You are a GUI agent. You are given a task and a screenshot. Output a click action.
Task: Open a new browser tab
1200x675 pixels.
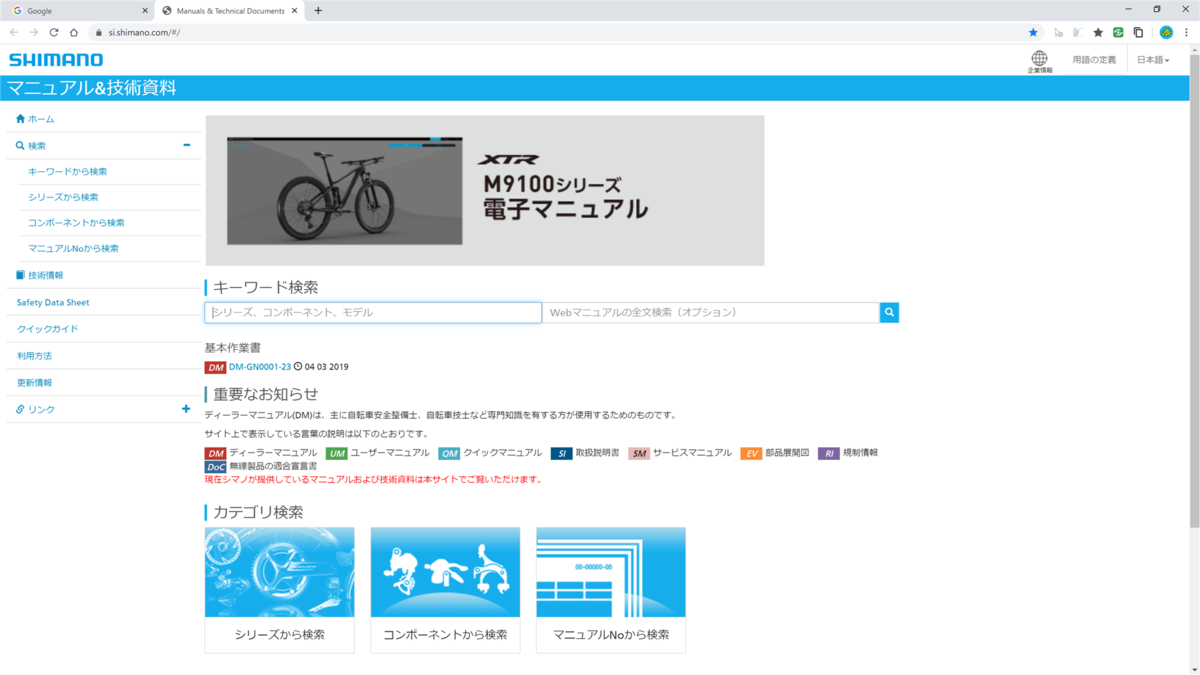tap(318, 10)
